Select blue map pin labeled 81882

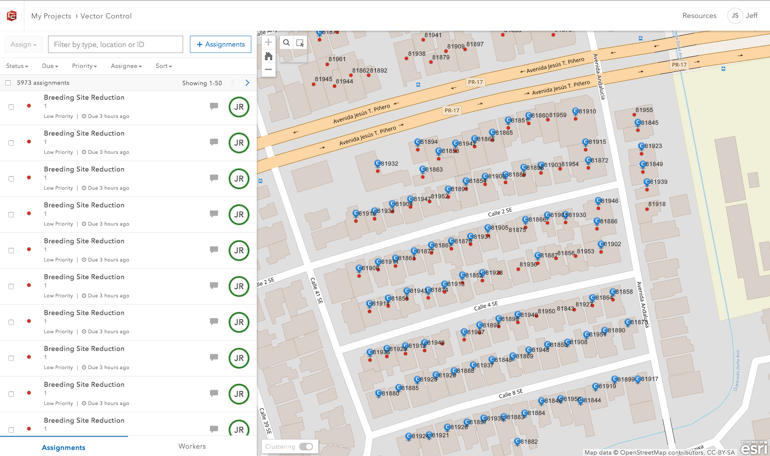pos(517,441)
